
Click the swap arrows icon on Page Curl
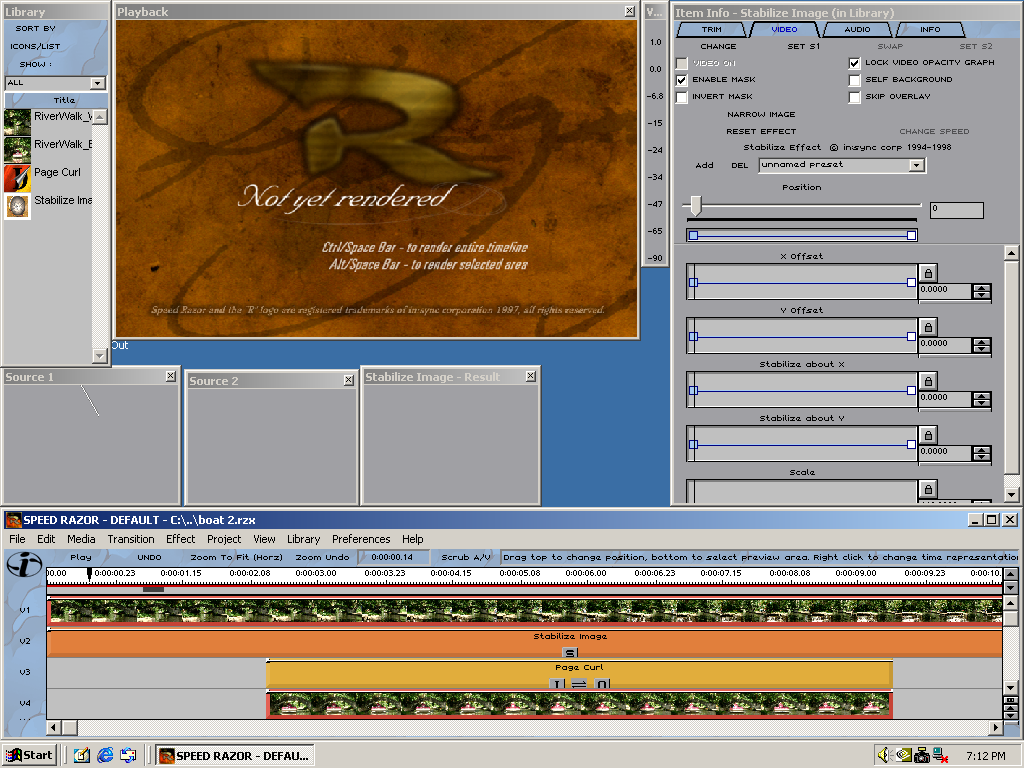[579, 684]
